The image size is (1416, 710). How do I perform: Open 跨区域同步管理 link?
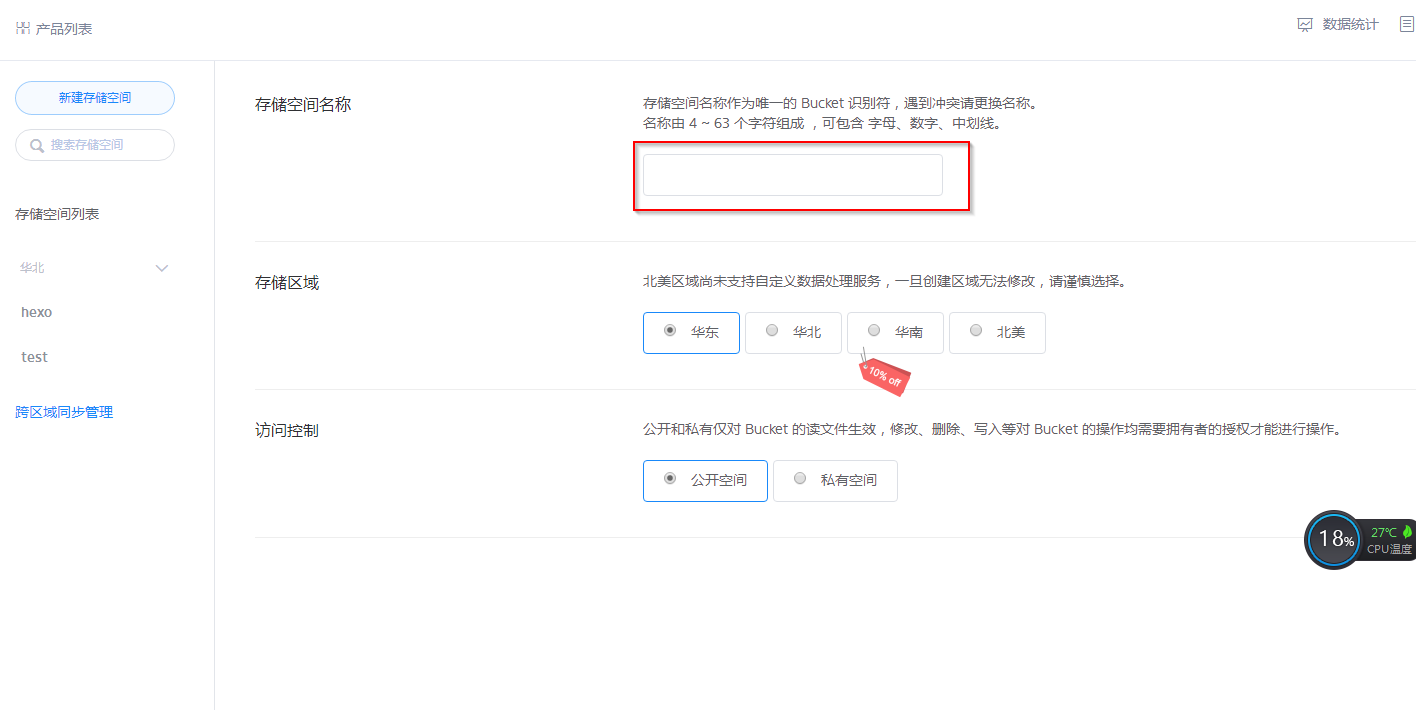[64, 411]
